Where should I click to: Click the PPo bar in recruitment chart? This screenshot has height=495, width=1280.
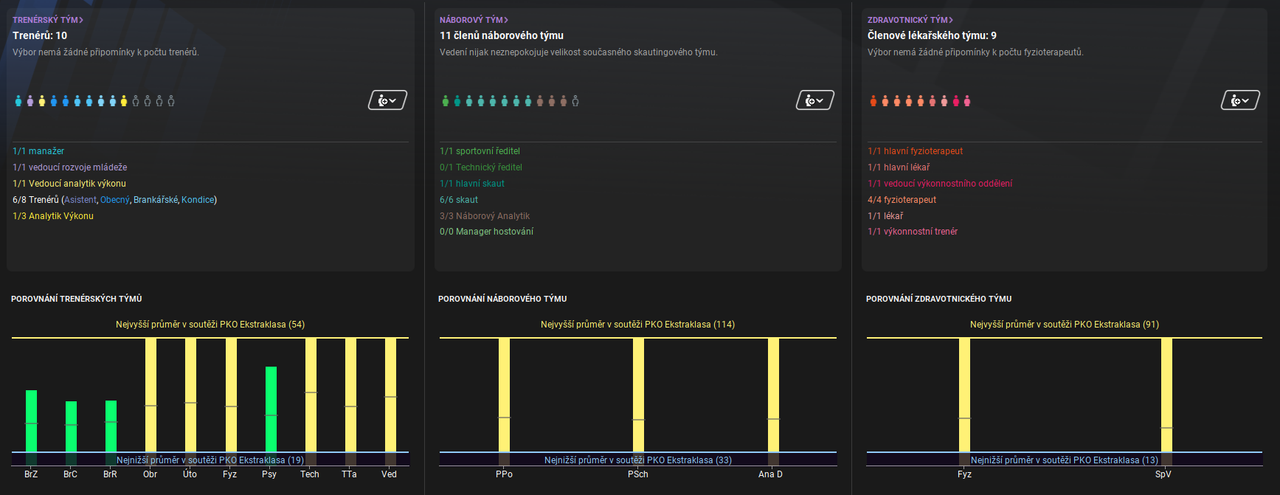point(504,401)
